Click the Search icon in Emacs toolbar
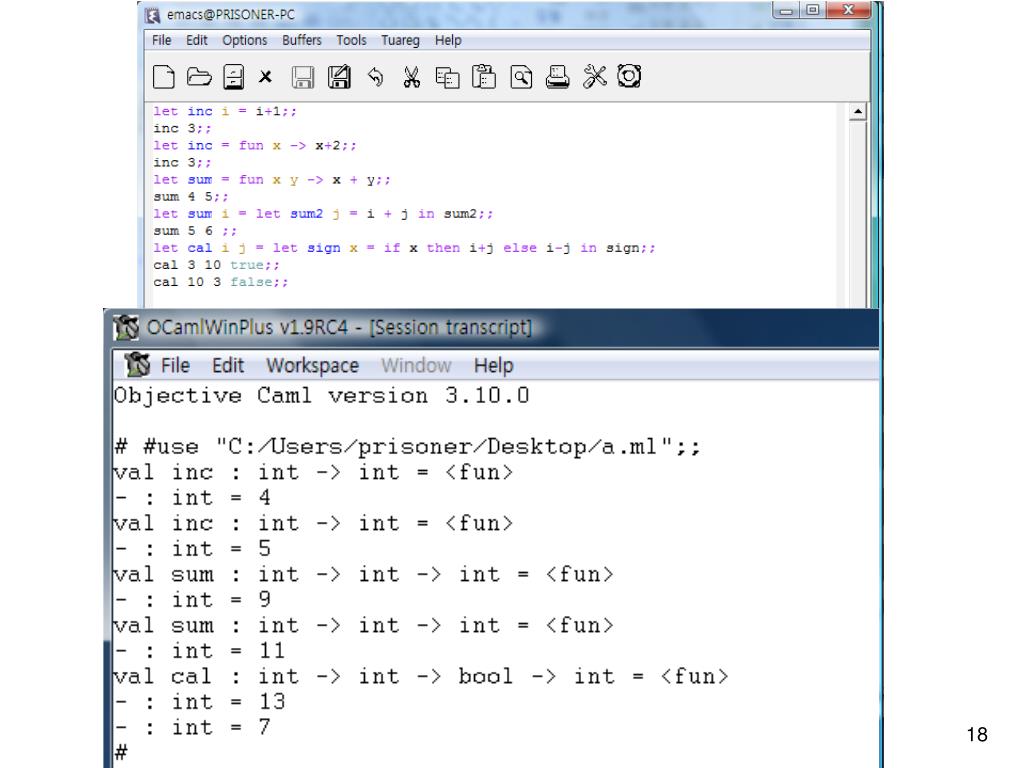 (521, 77)
